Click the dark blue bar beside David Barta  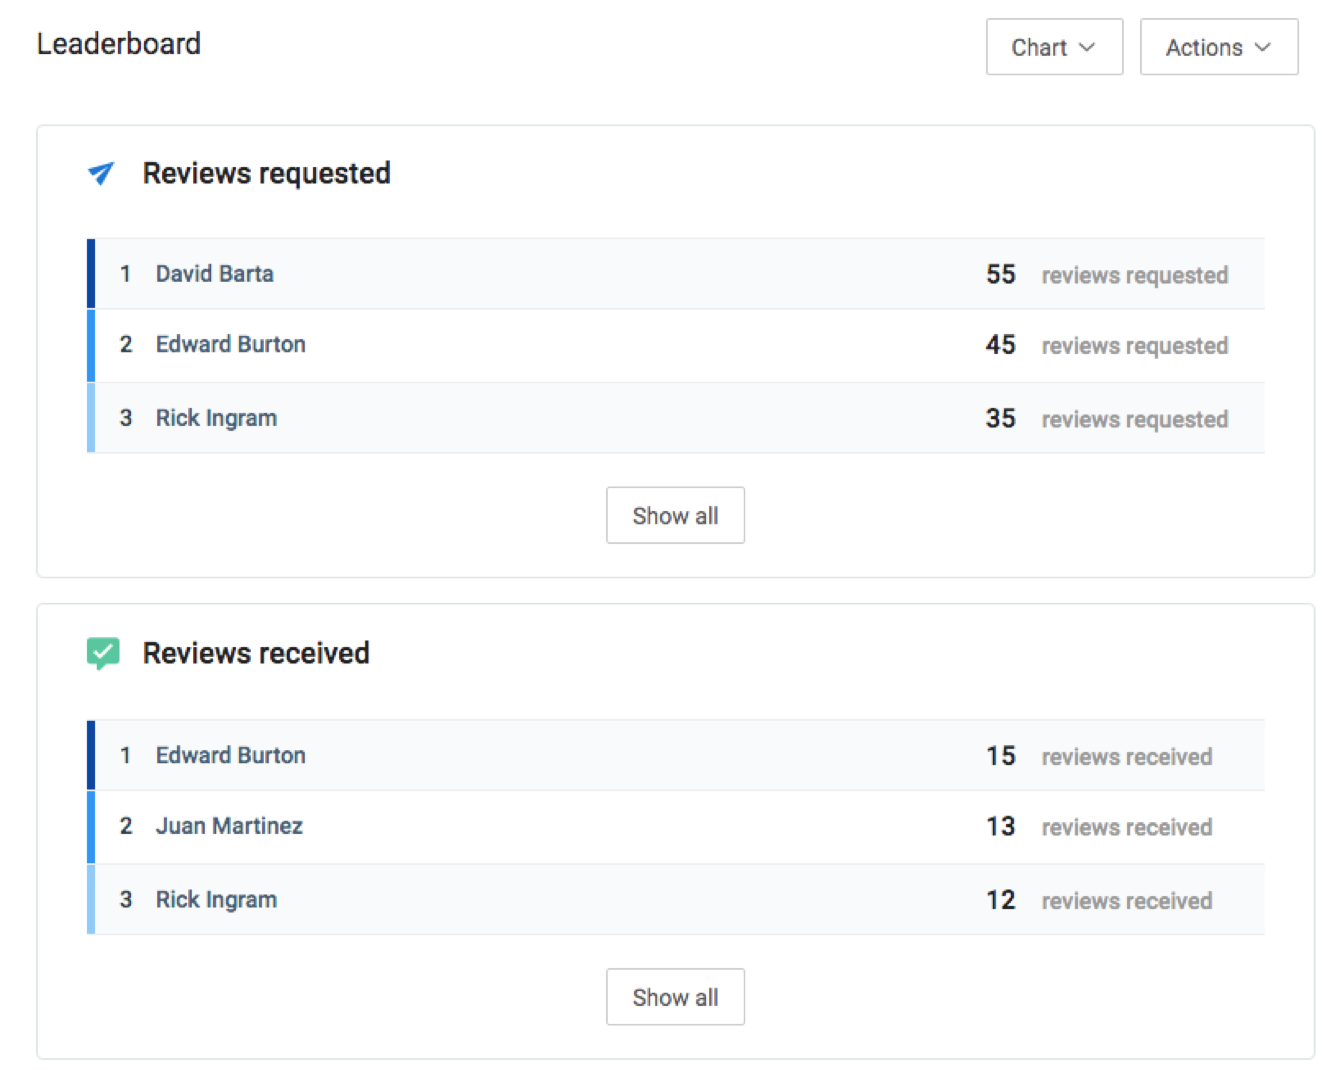(x=91, y=274)
